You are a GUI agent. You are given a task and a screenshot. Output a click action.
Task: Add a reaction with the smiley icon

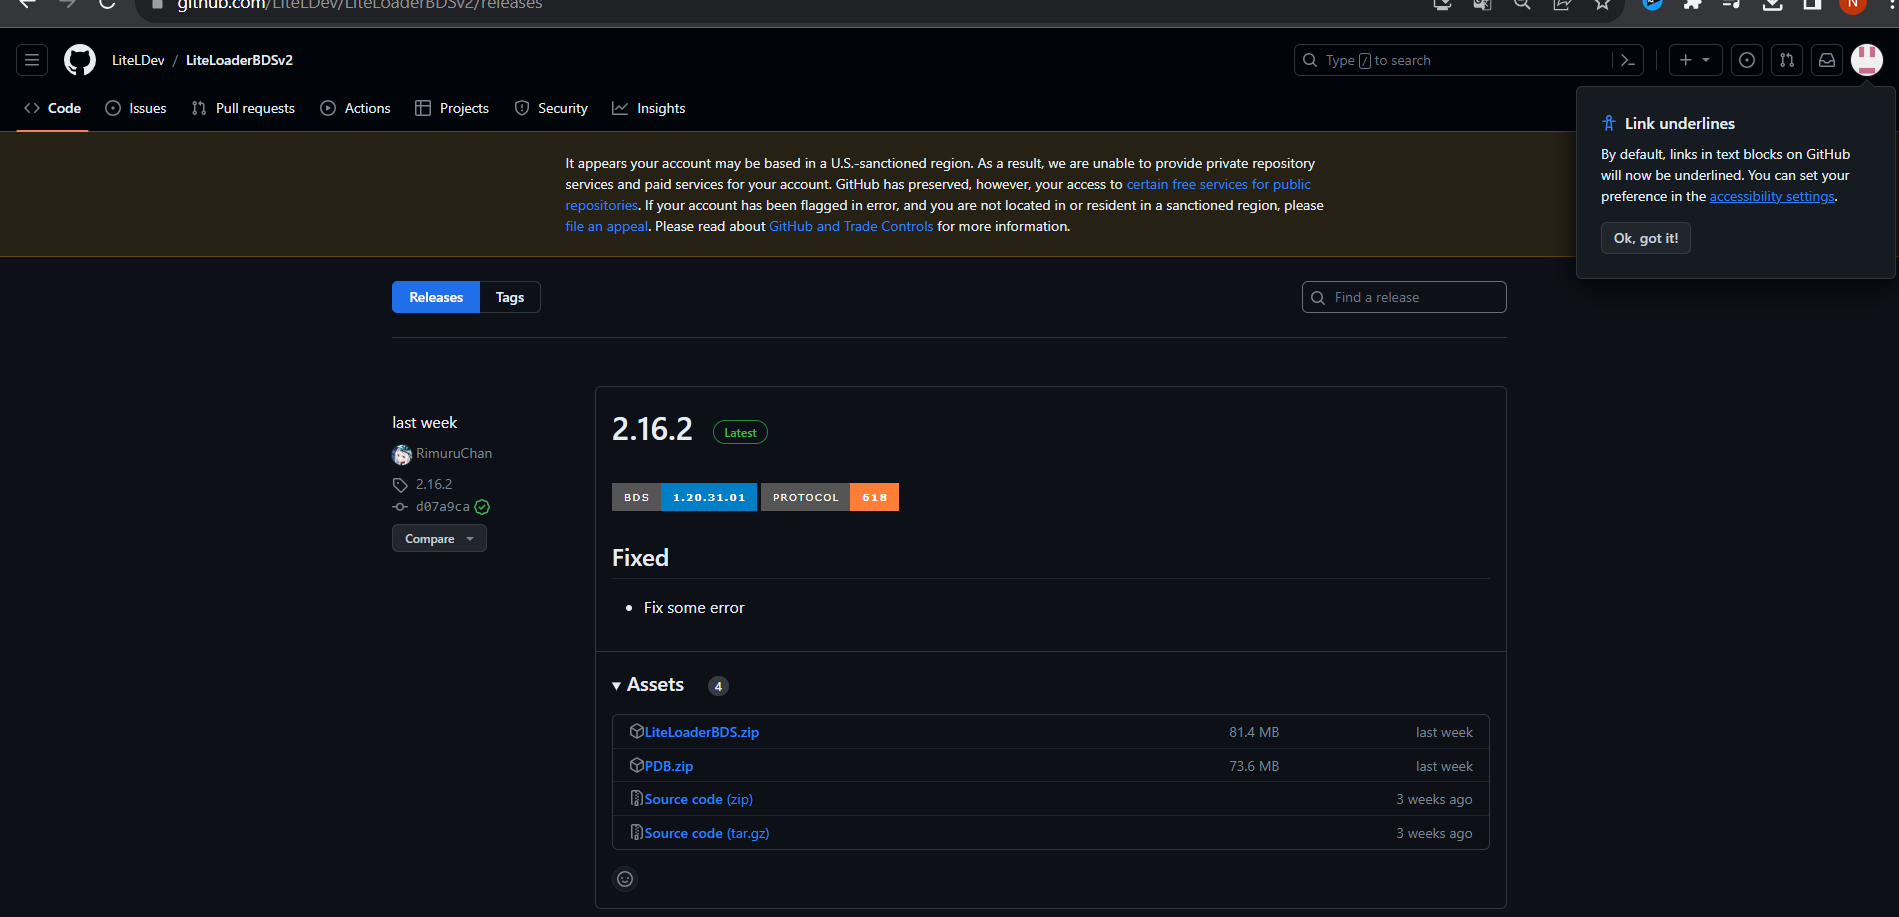pyautogui.click(x=625, y=879)
